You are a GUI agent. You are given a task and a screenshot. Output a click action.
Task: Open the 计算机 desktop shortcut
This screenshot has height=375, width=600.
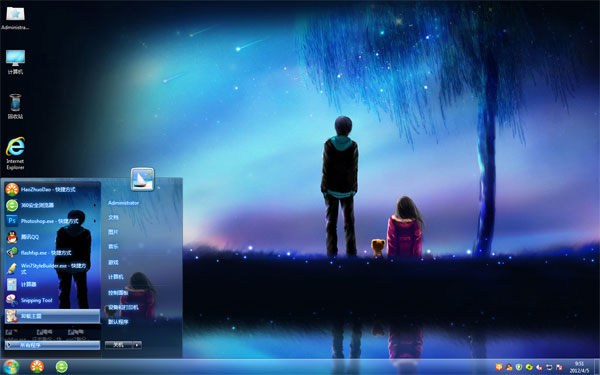[15, 62]
